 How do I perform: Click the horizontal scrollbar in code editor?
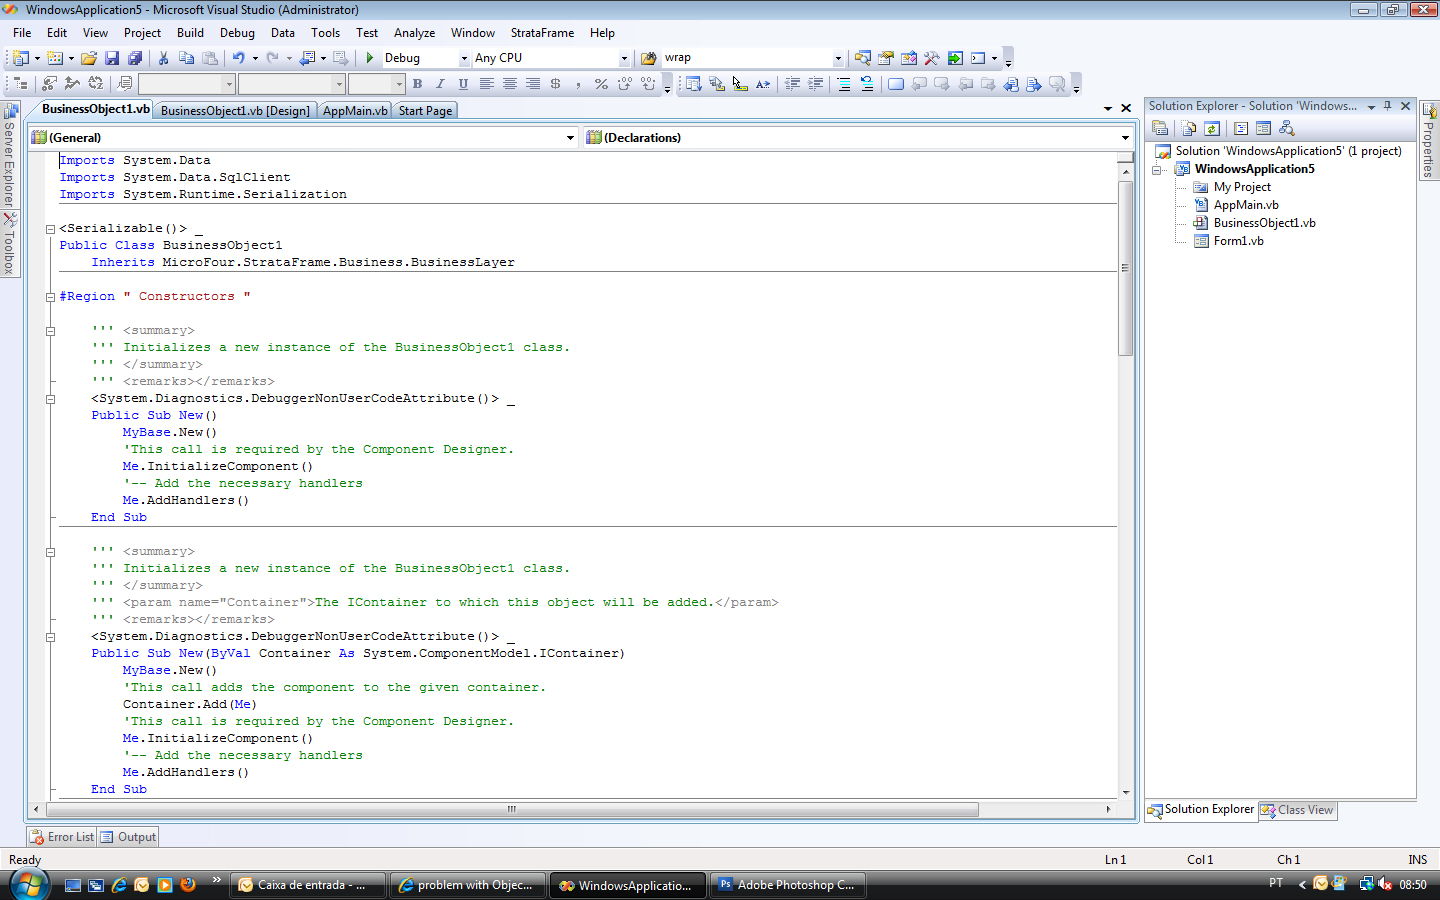pyautogui.click(x=510, y=809)
